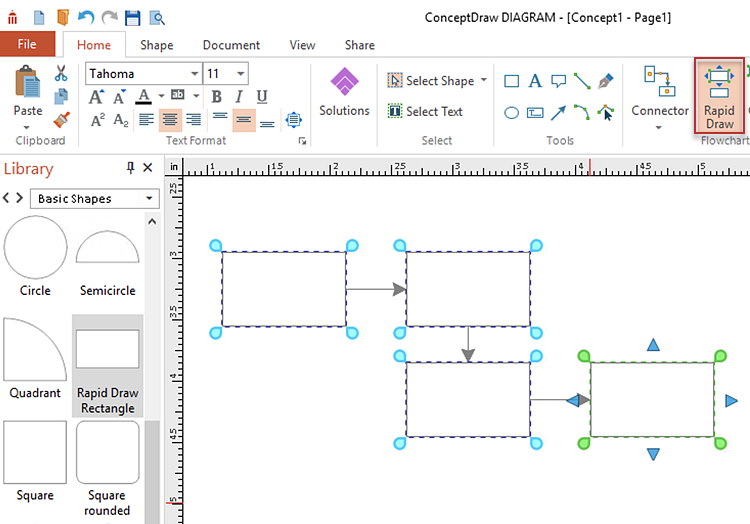Screen dimensions: 750x524
Task: Undo the last action
Action: click(86, 18)
